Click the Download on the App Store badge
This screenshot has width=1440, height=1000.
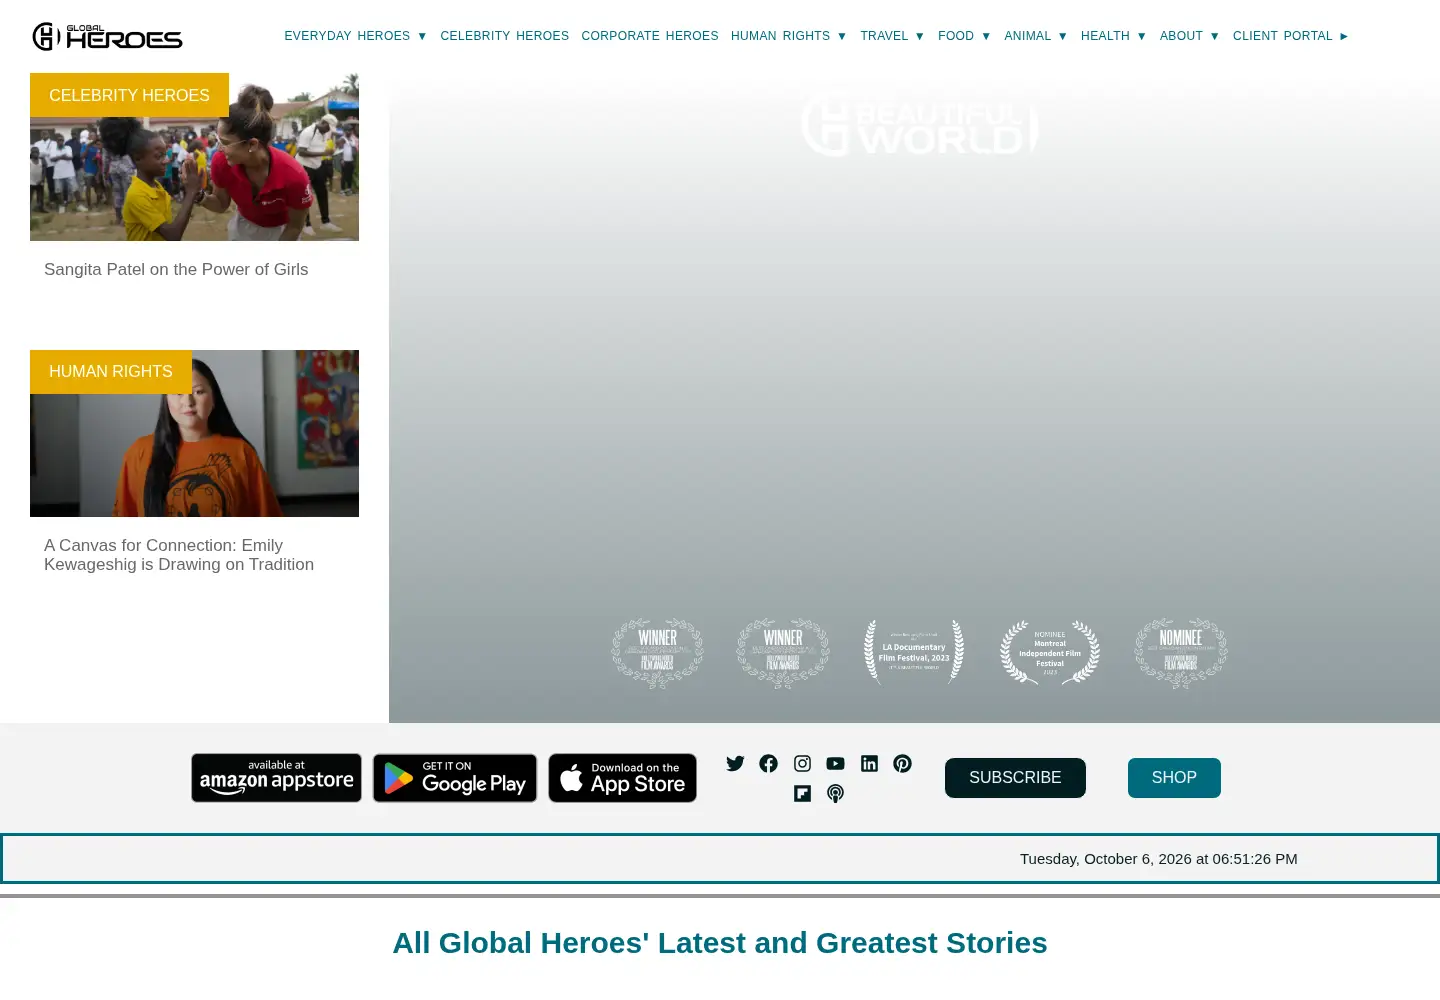point(622,778)
